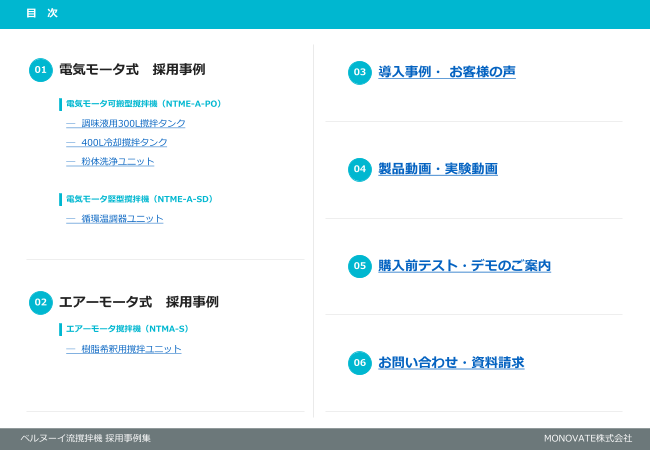
Task: Click the 05 number badge
Action: point(360,266)
